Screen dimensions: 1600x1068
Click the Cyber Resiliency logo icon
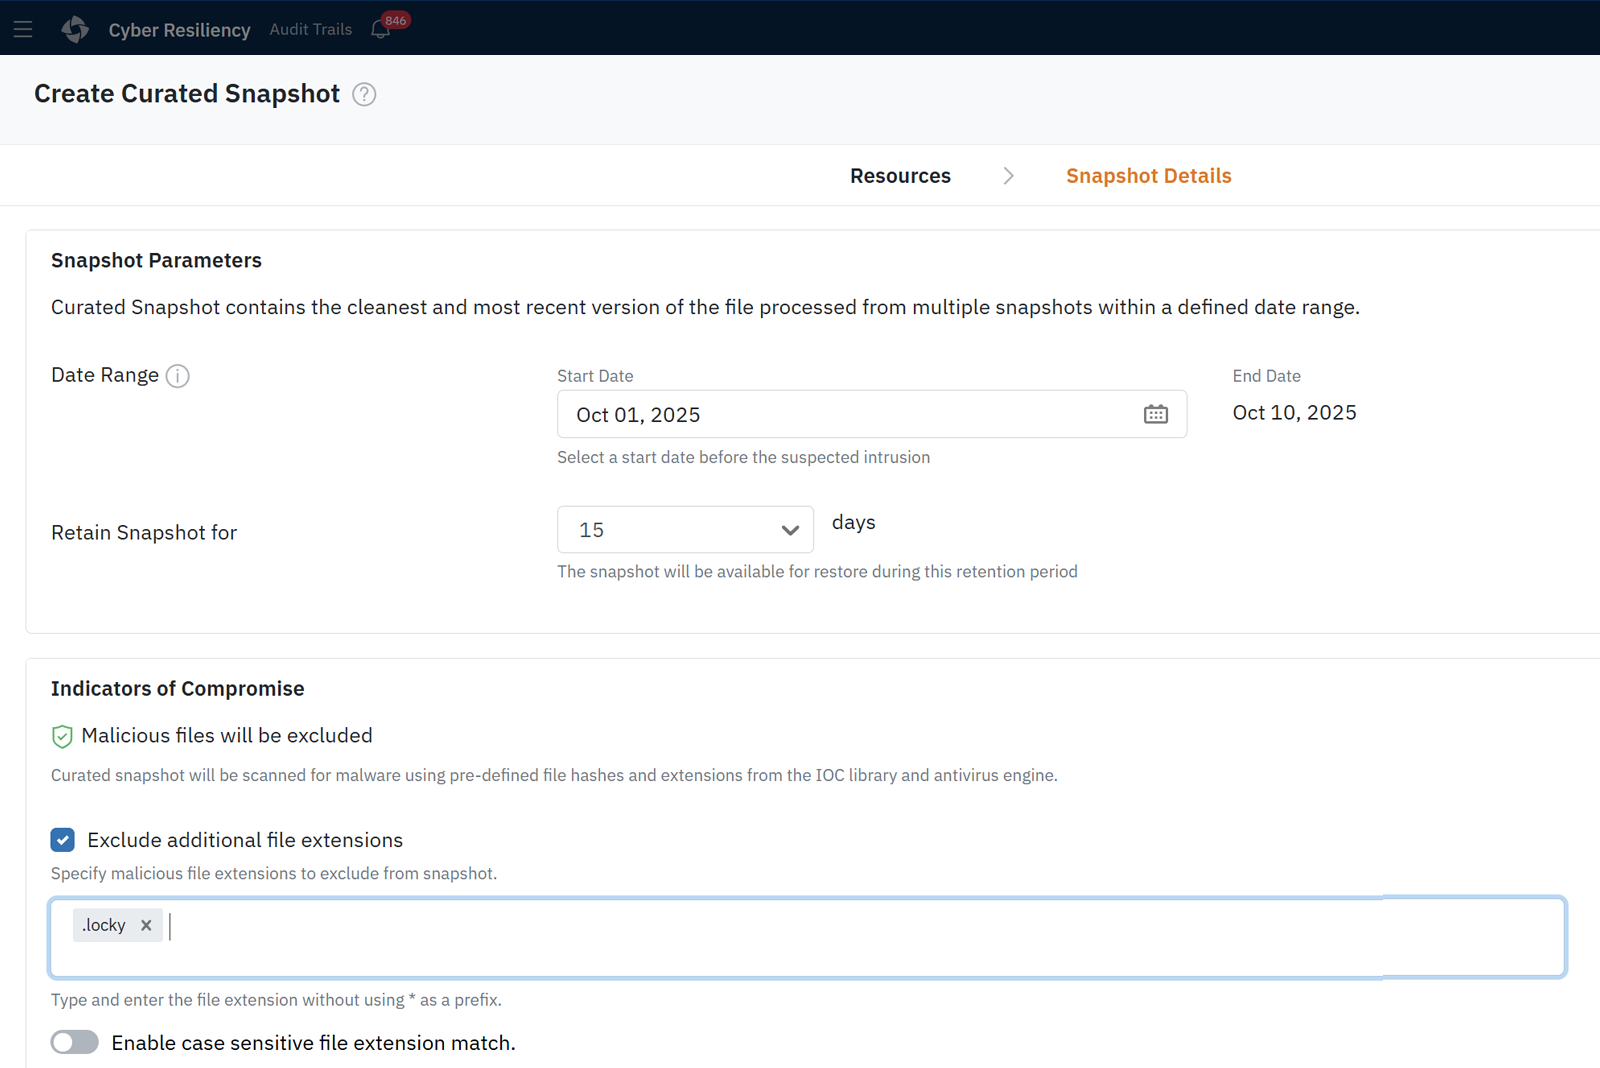coord(75,29)
